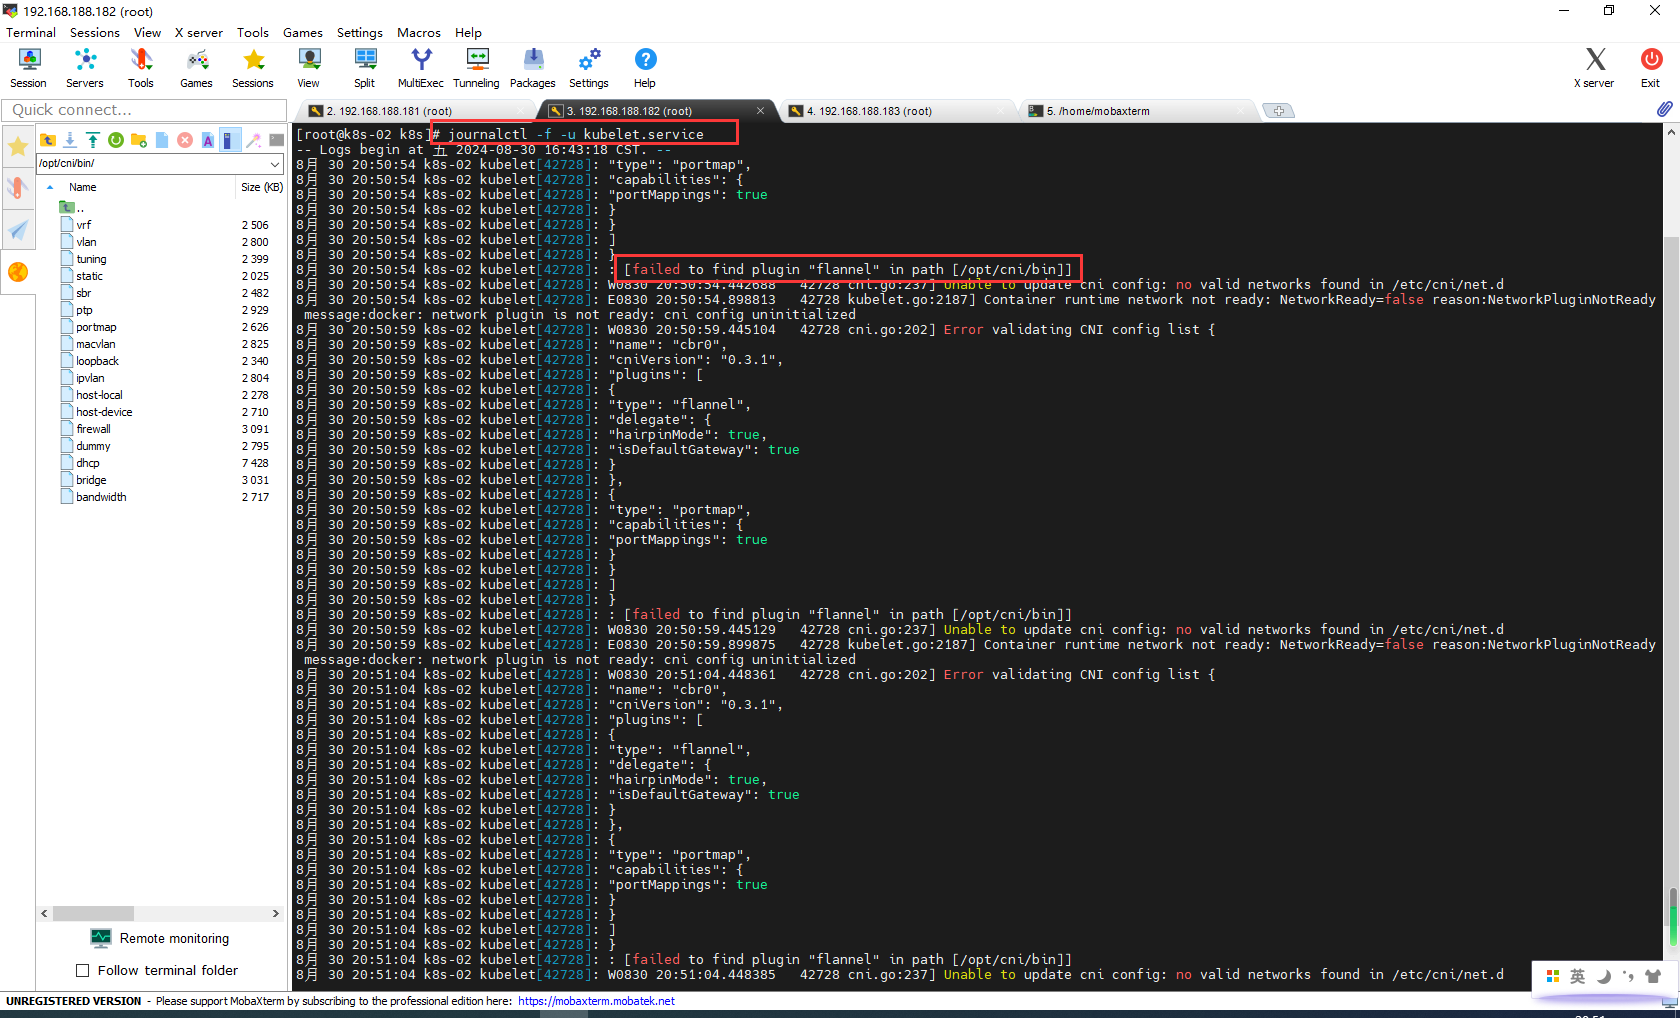1680x1018 pixels.
Task: Switch to tab 5. /home/mobaxterm
Action: point(1098,111)
